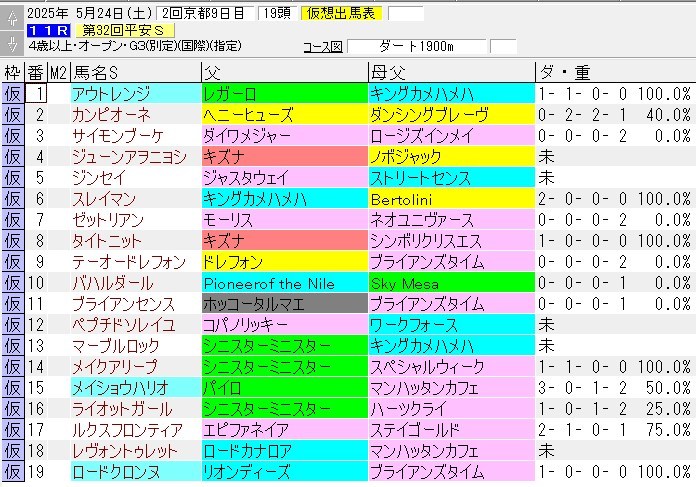Select the 11R race badge
The width and height of the screenshot is (696, 487).
pyautogui.click(x=48, y=30)
